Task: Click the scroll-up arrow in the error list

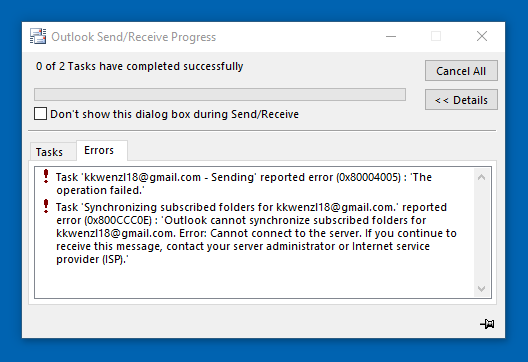Action: click(x=482, y=177)
